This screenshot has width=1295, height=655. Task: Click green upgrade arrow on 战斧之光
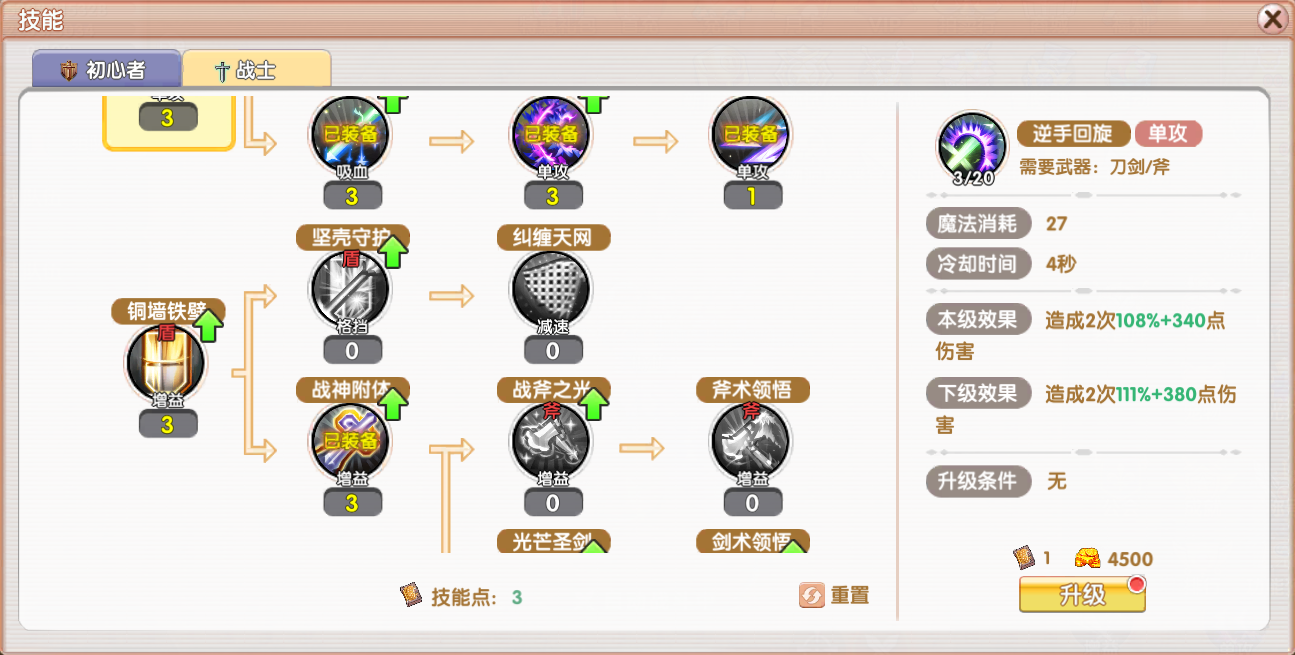point(594,404)
